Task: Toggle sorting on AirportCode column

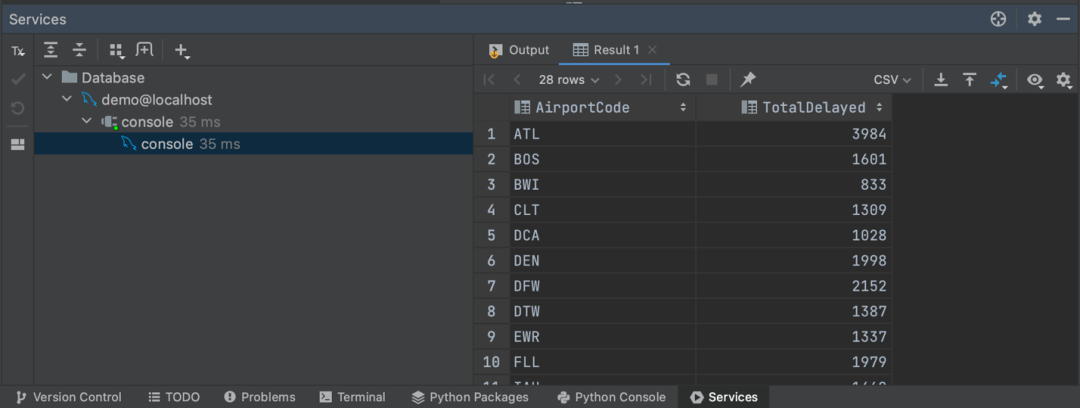Action: tap(683, 108)
